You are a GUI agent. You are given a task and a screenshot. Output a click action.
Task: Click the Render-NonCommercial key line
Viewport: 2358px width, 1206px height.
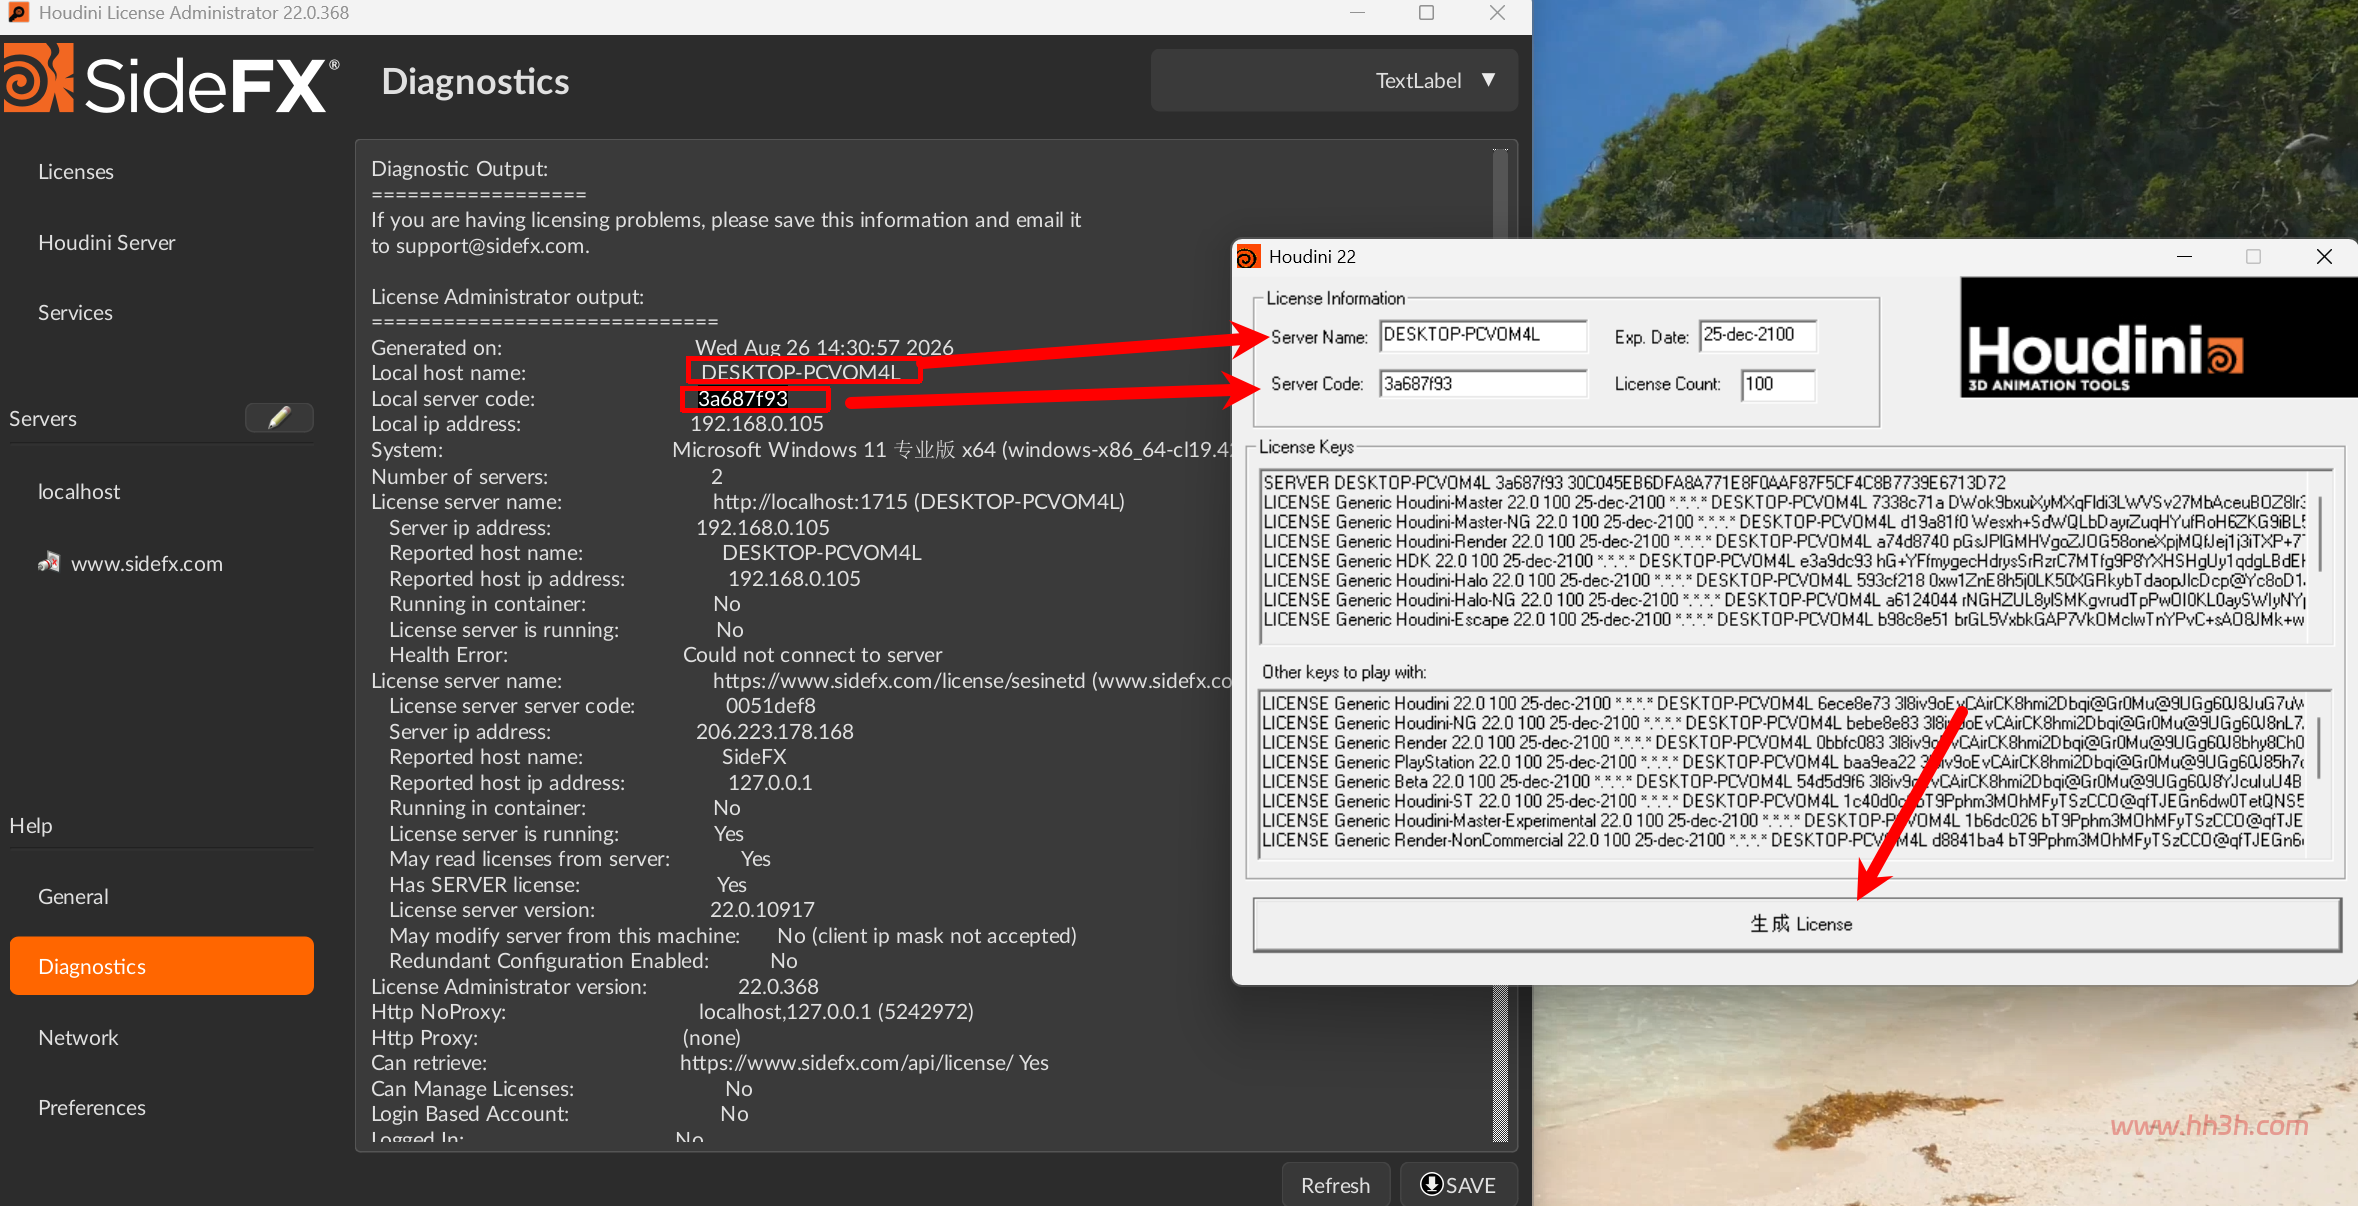(1783, 841)
